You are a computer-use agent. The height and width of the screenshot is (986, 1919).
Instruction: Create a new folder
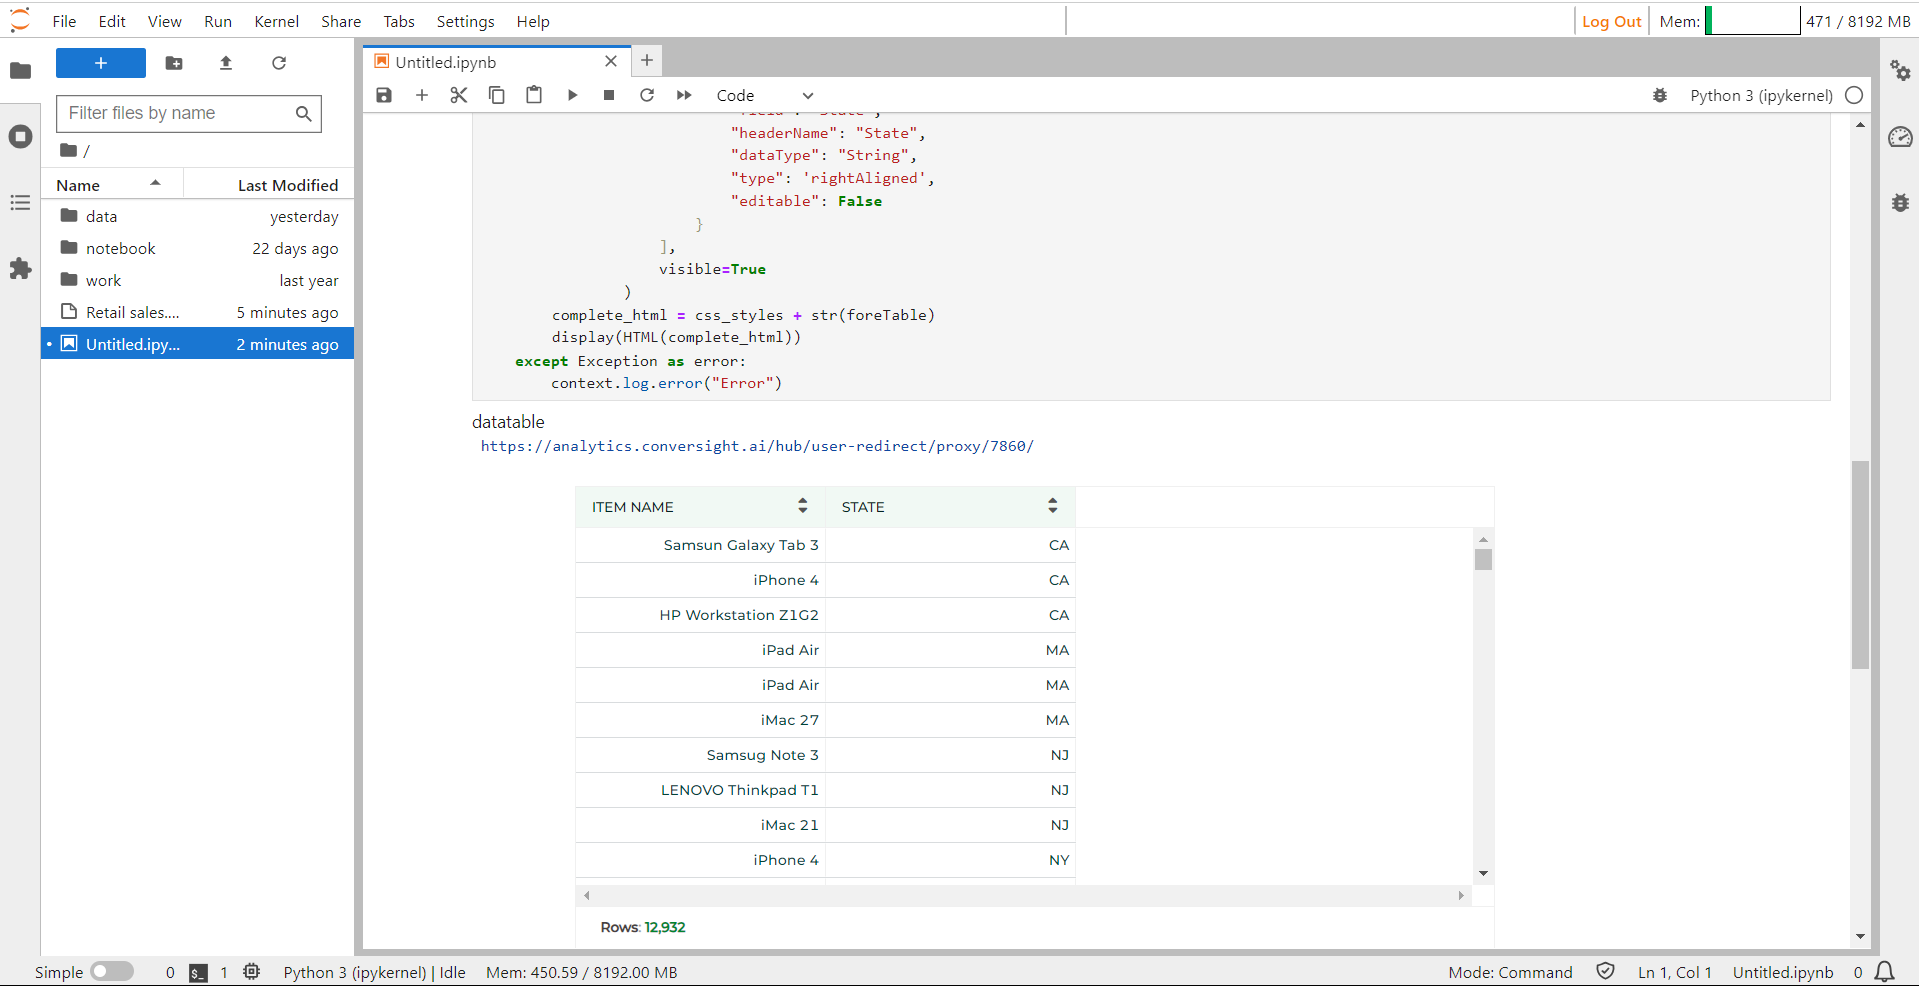[174, 63]
